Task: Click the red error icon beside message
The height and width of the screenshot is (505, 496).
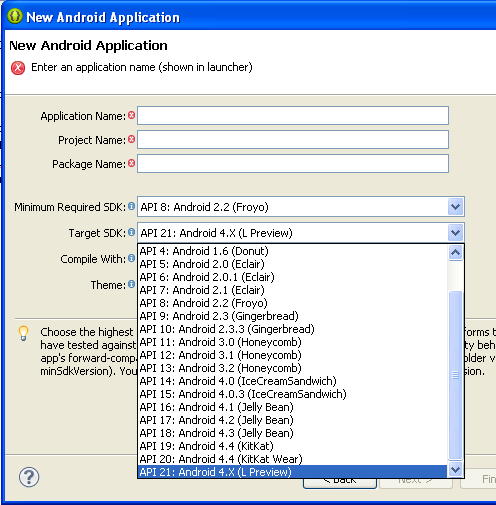Action: pos(18,68)
